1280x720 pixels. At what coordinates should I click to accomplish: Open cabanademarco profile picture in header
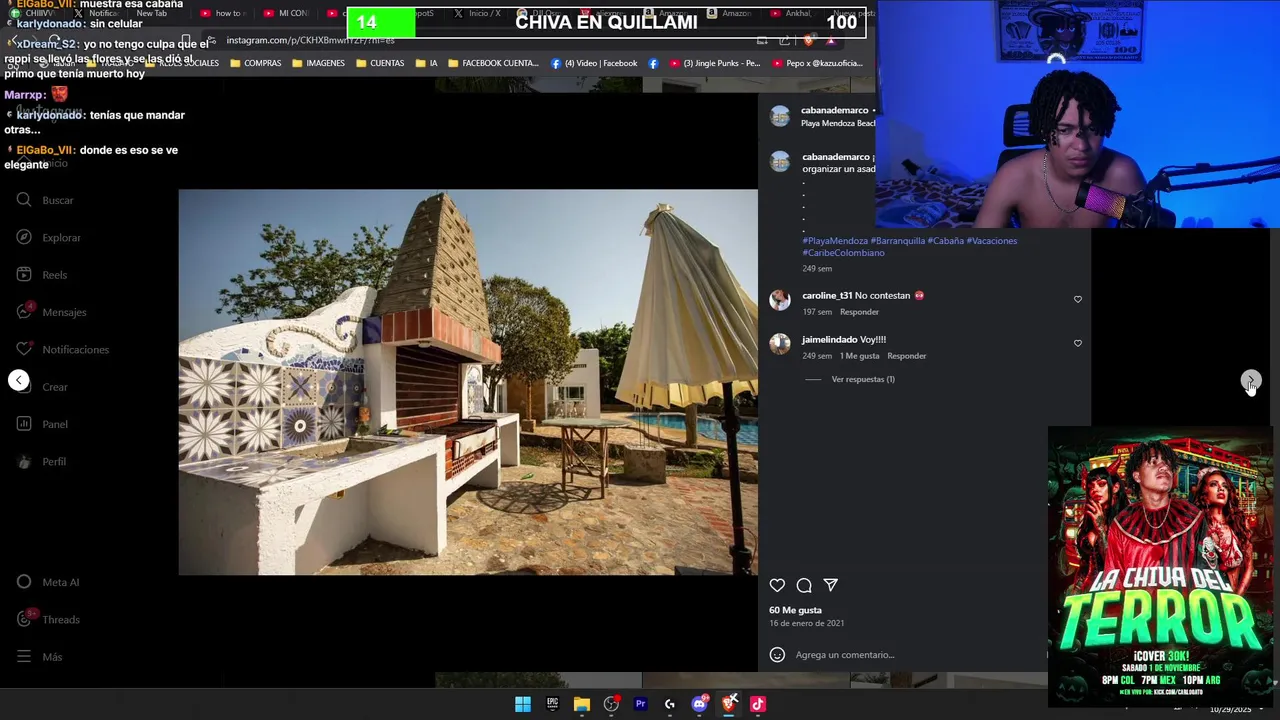pos(780,116)
